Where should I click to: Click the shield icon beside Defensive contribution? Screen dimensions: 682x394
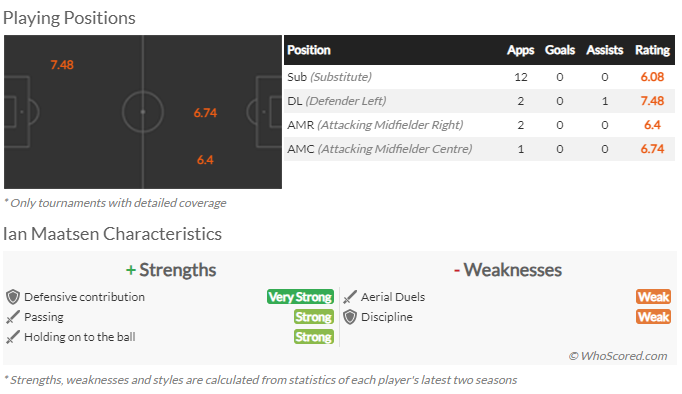click(13, 297)
